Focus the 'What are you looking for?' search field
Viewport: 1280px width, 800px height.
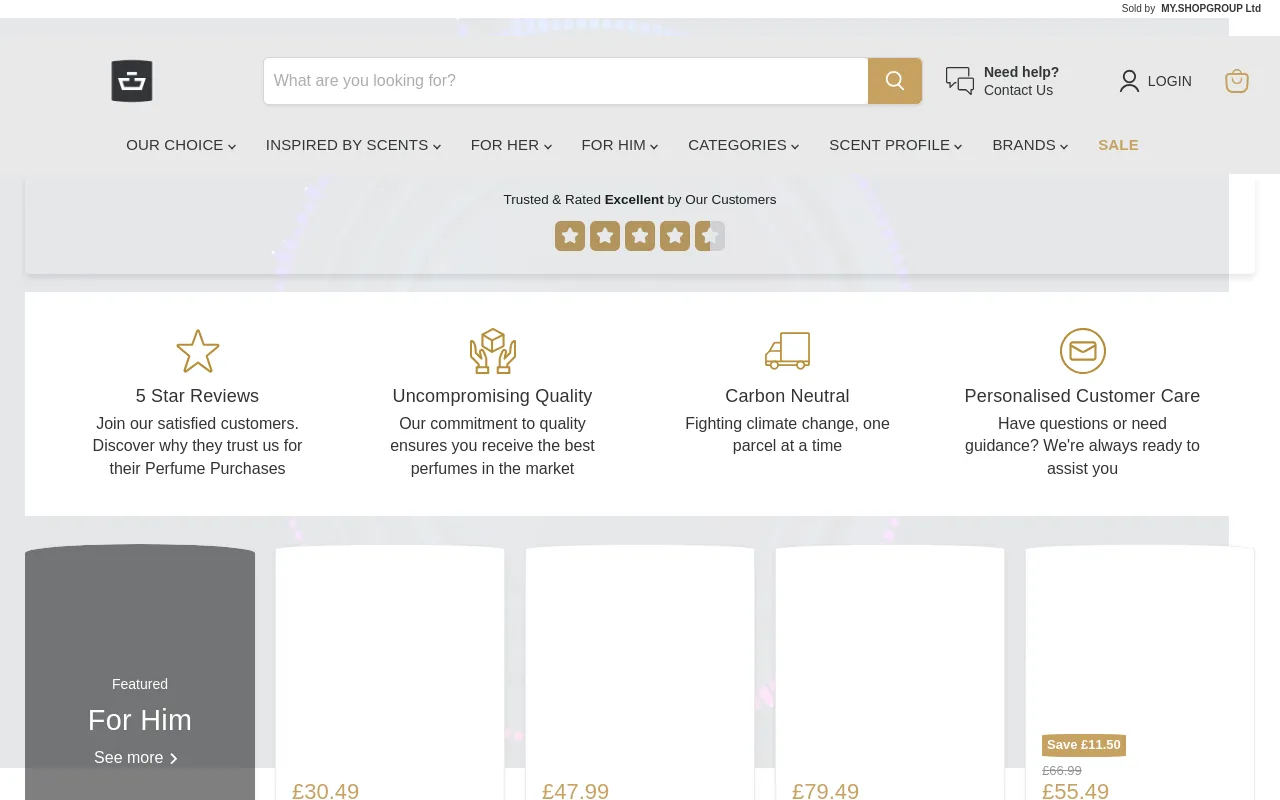[565, 81]
